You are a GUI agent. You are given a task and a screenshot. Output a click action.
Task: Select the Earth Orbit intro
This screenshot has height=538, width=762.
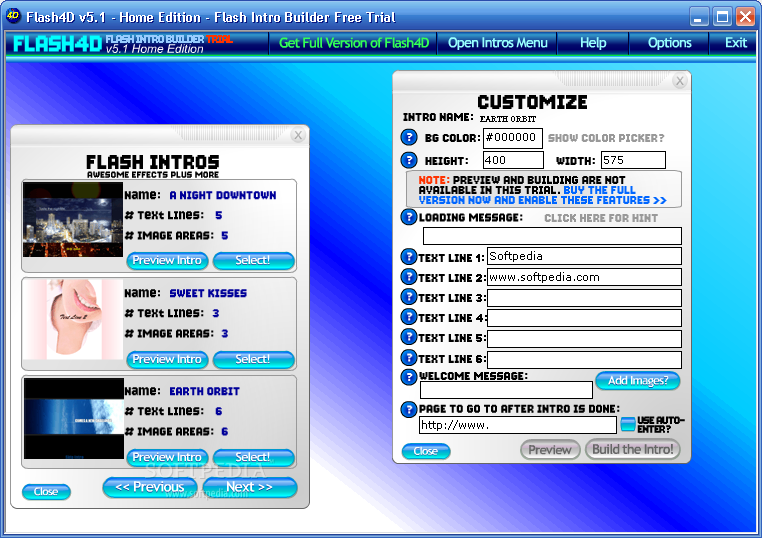click(253, 457)
